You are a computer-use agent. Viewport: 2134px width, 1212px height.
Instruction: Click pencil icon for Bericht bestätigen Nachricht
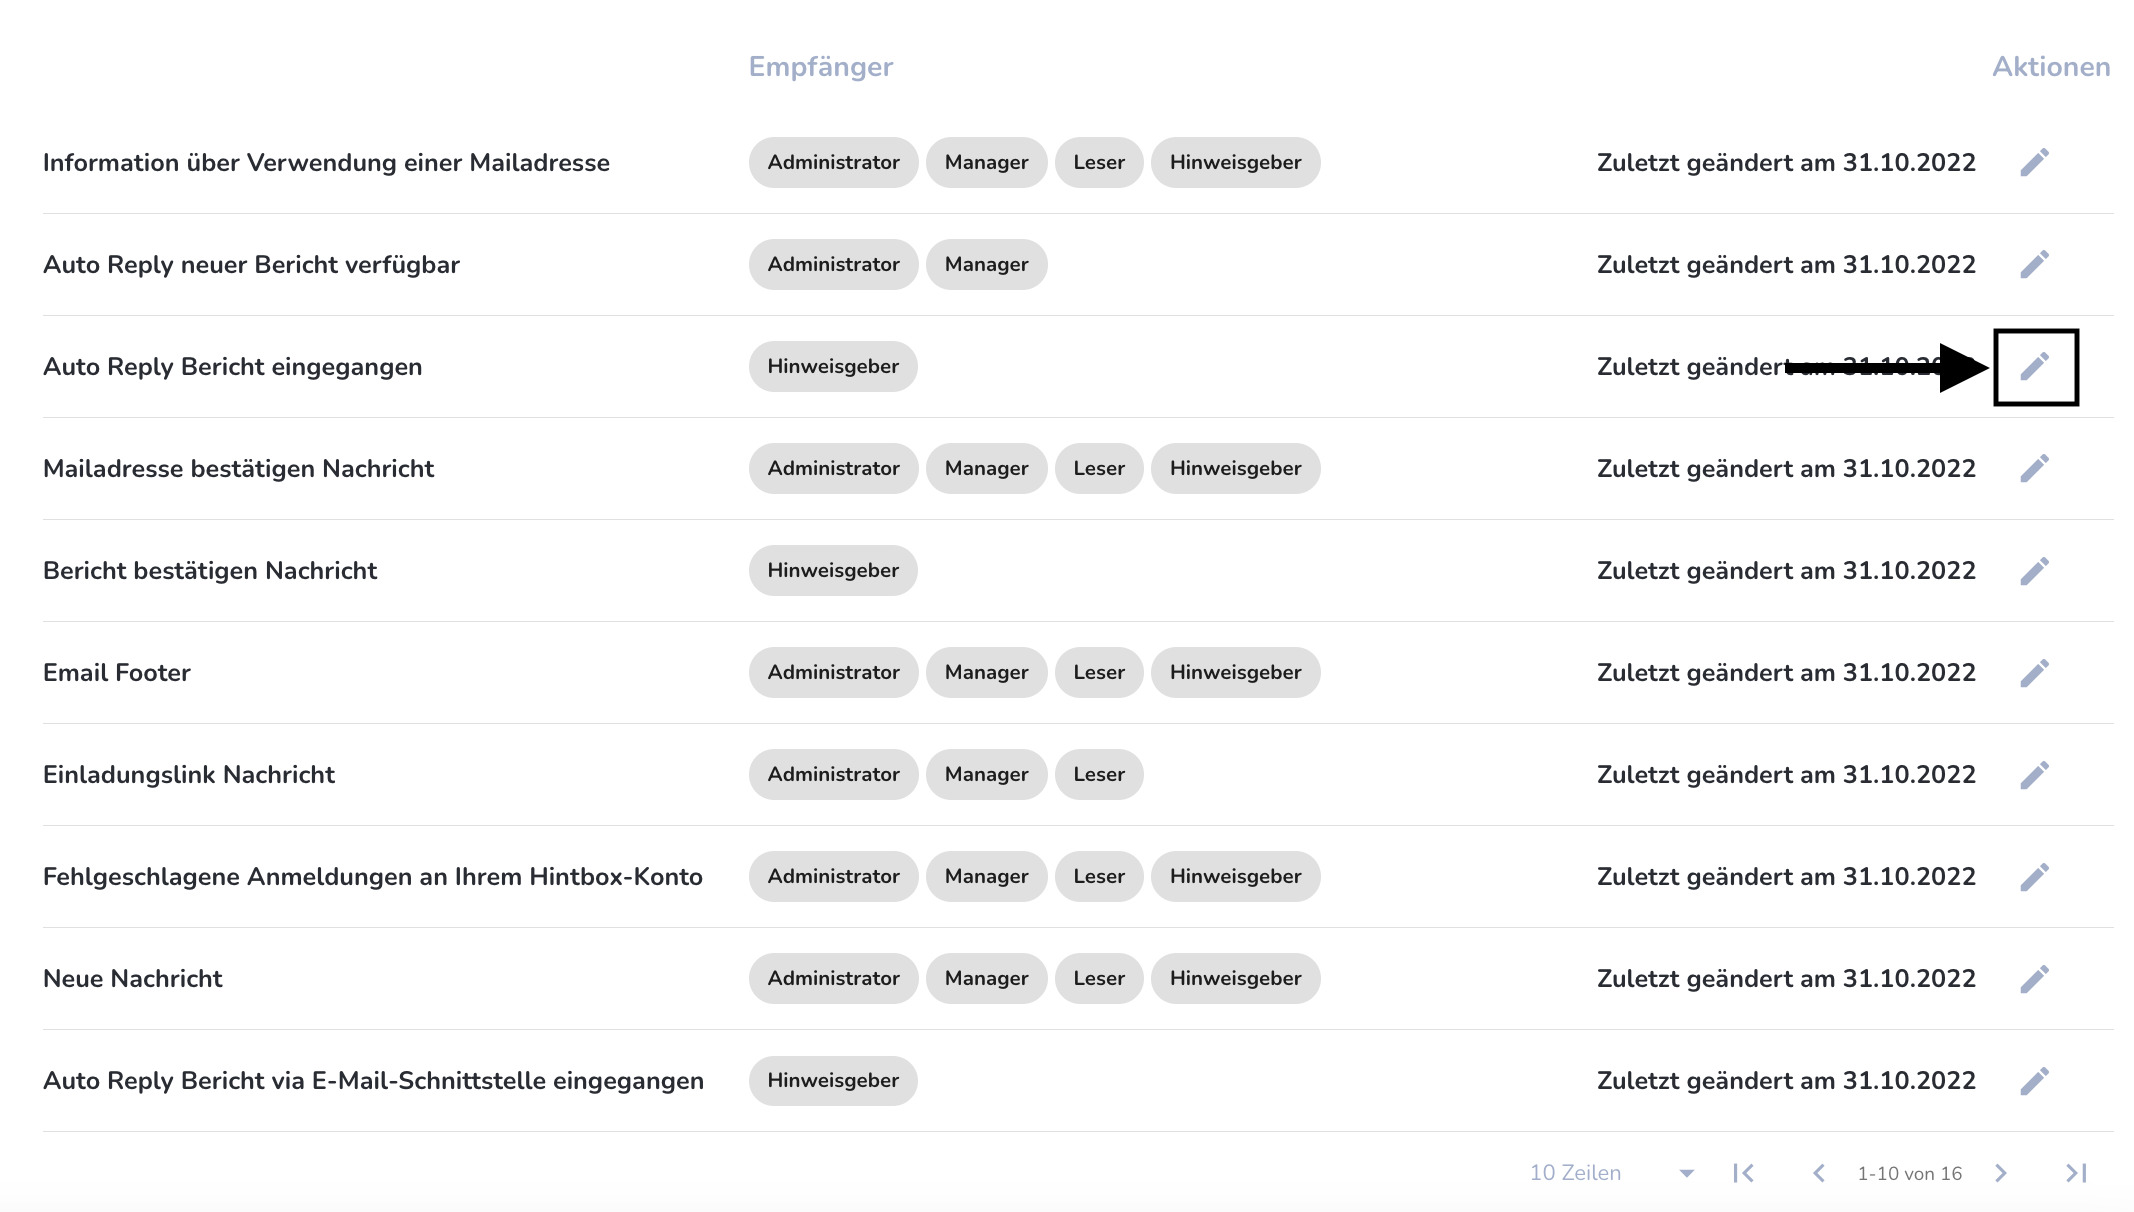tap(2034, 570)
